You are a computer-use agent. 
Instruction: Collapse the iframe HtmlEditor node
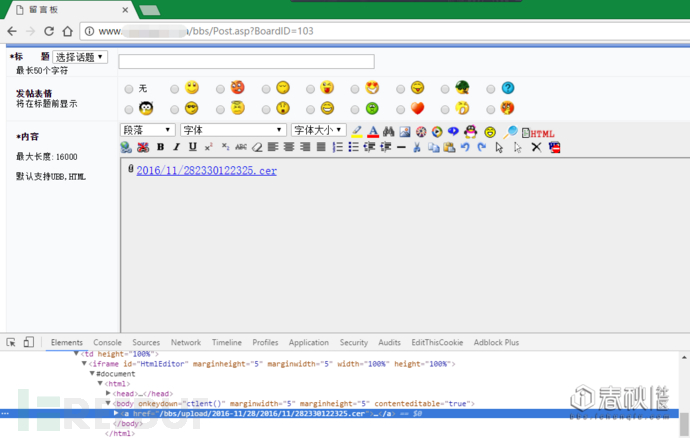[84, 364]
